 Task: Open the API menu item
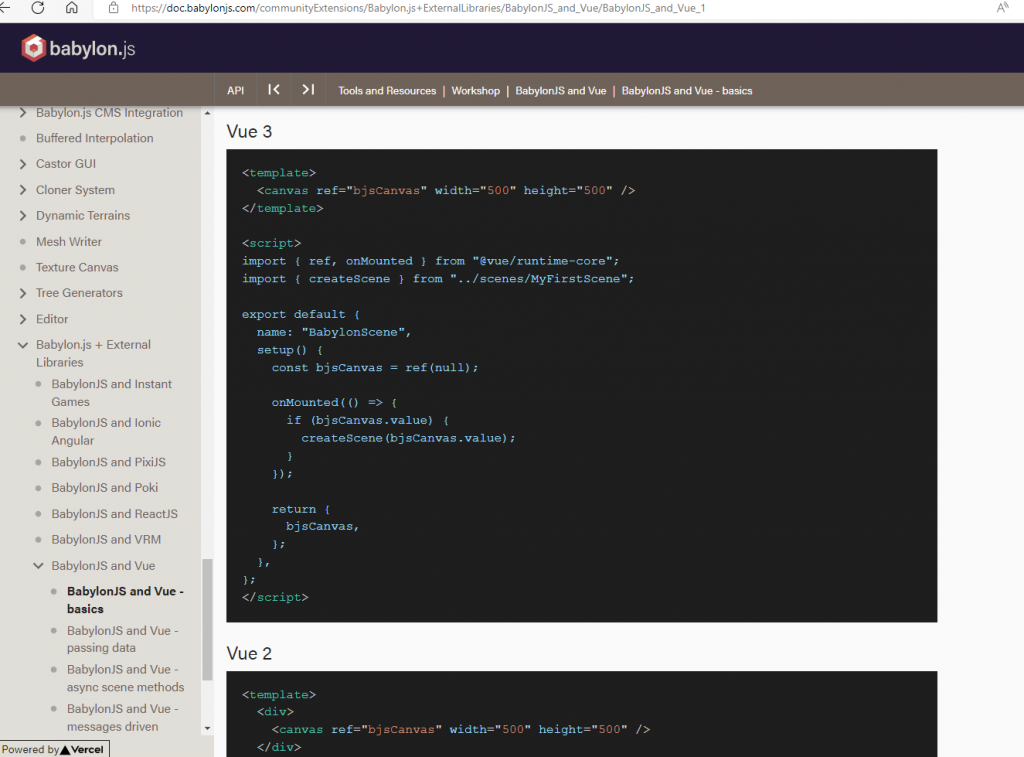(235, 91)
